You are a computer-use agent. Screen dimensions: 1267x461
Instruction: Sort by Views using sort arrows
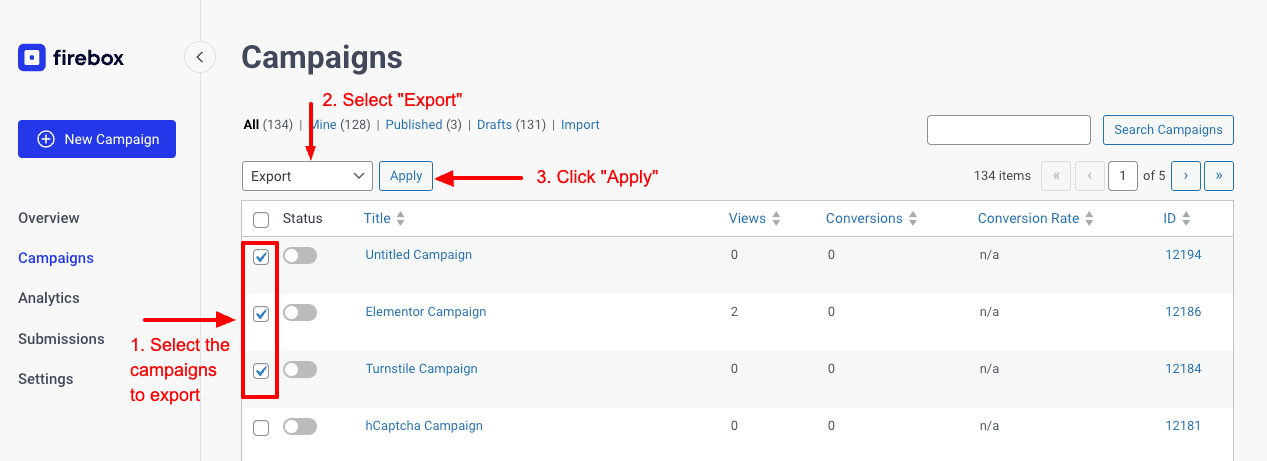776,219
